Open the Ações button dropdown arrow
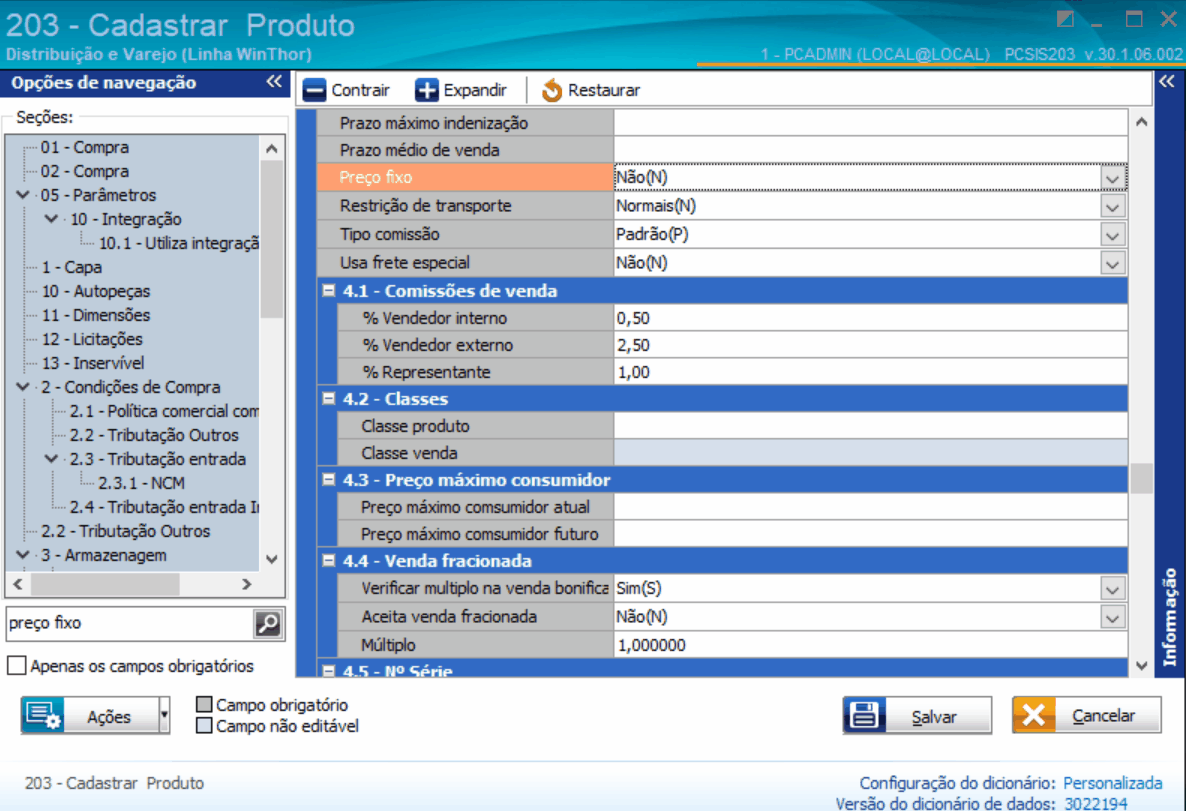1186x811 pixels. pyautogui.click(x=164, y=715)
